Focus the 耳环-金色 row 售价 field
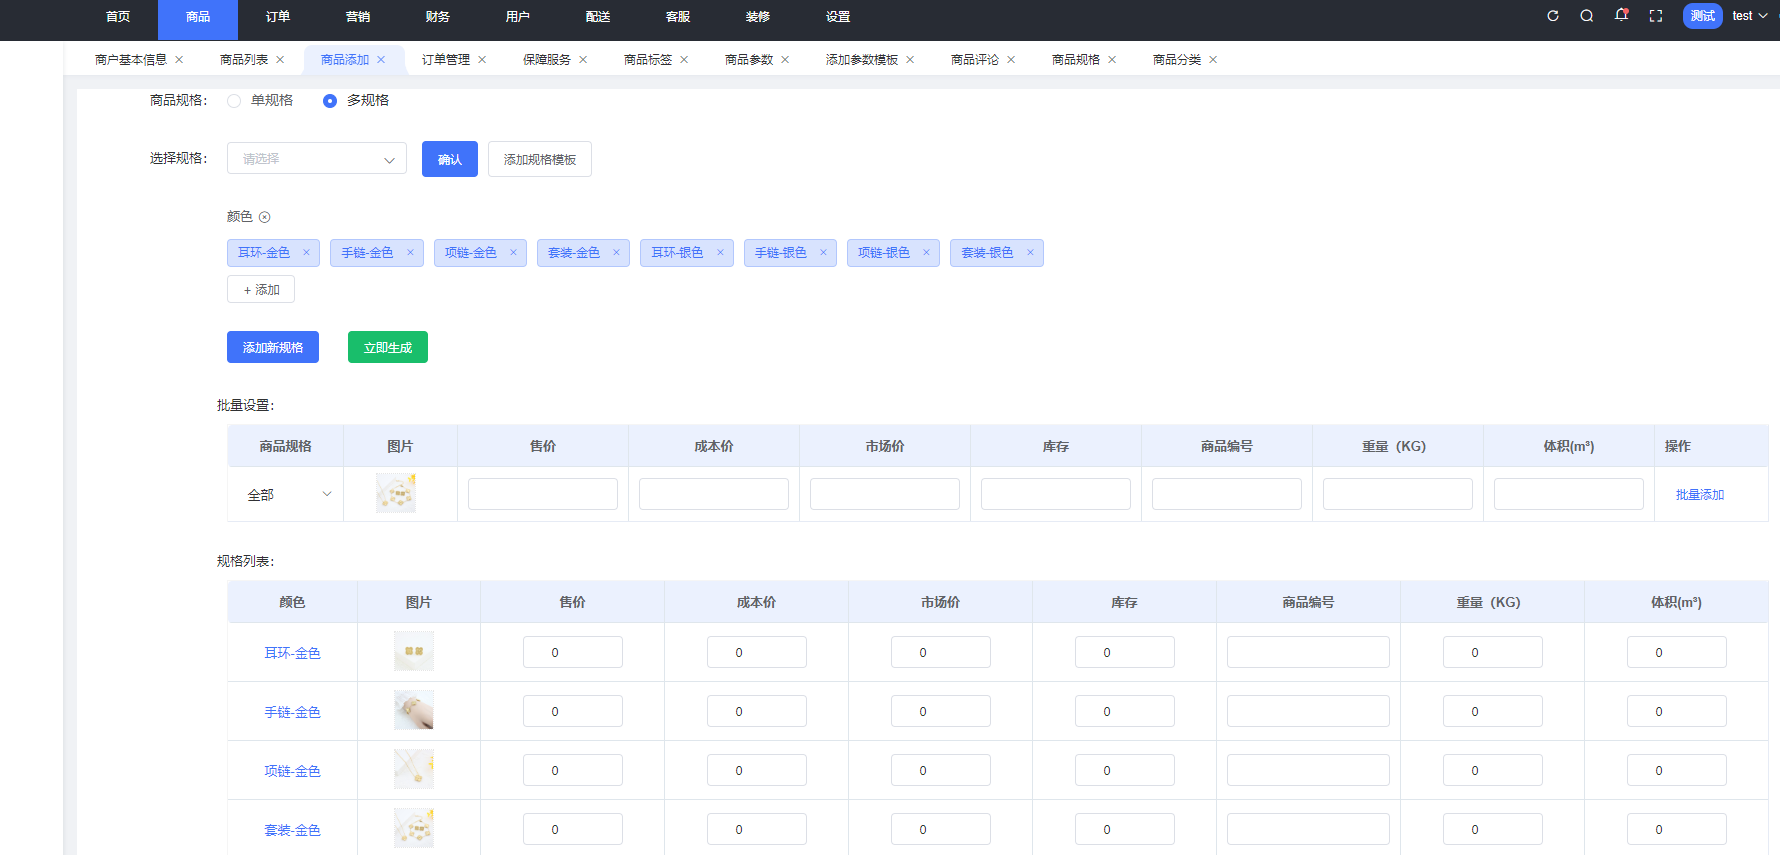The width and height of the screenshot is (1780, 855). 573,652
